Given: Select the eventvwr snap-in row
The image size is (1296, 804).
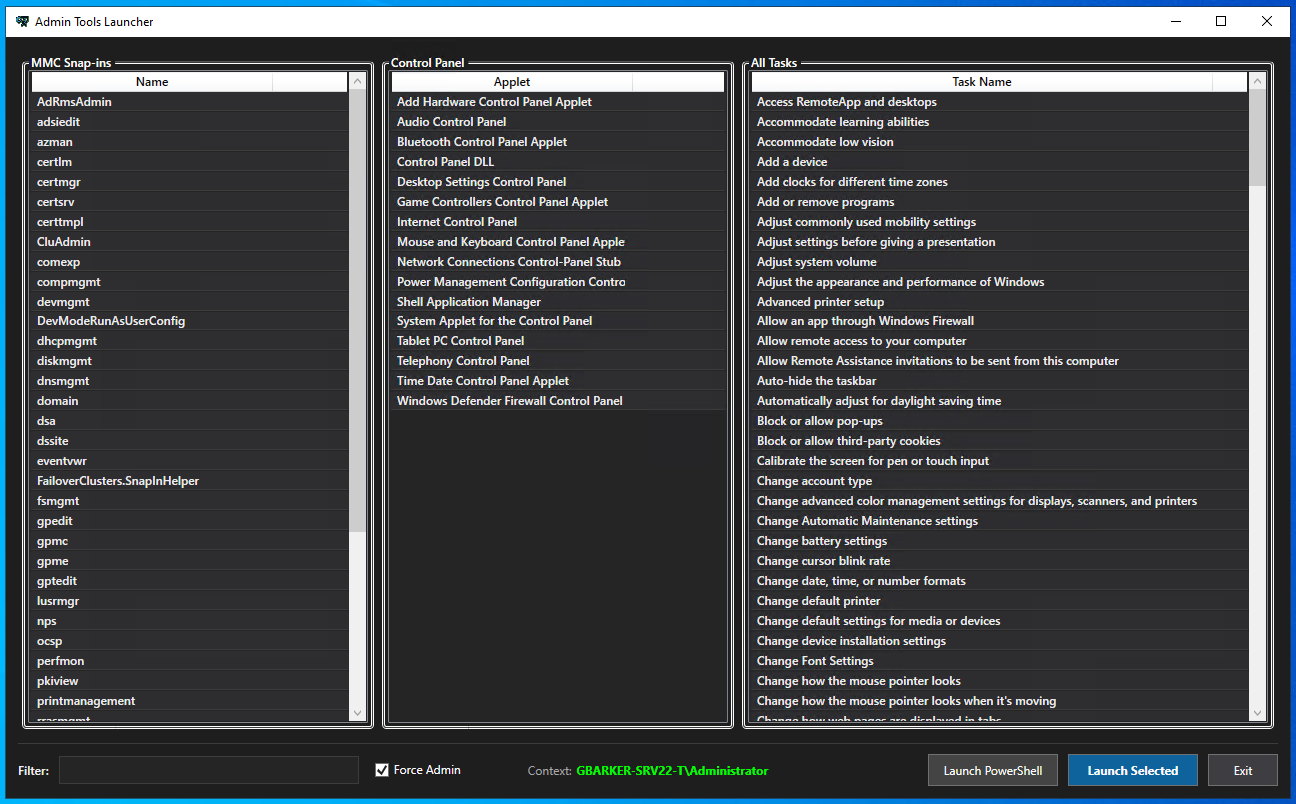Looking at the screenshot, I should click(x=62, y=461).
